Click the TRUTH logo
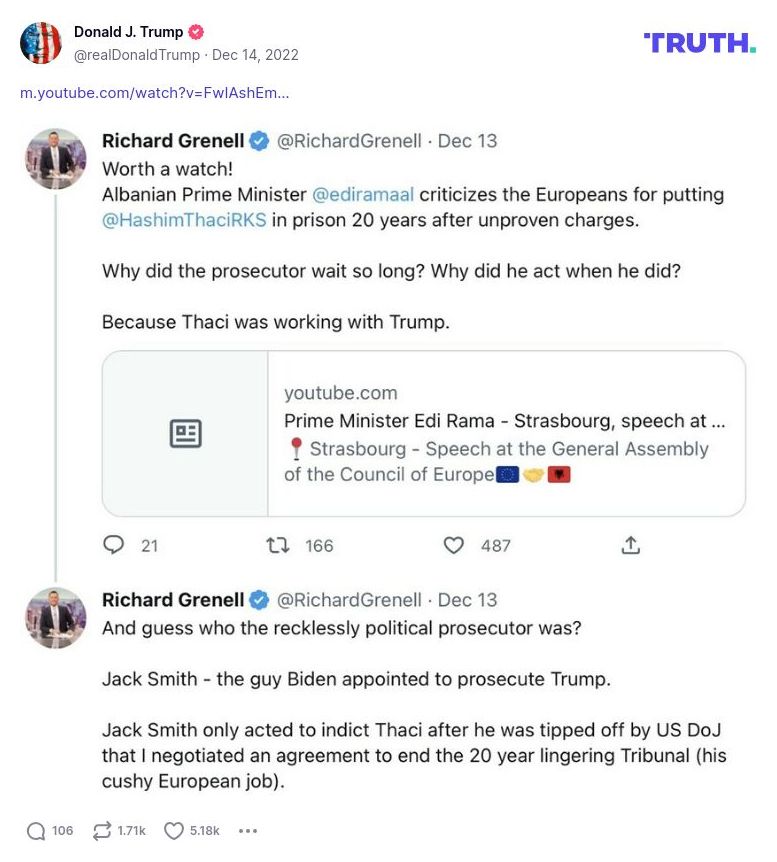 tap(698, 43)
